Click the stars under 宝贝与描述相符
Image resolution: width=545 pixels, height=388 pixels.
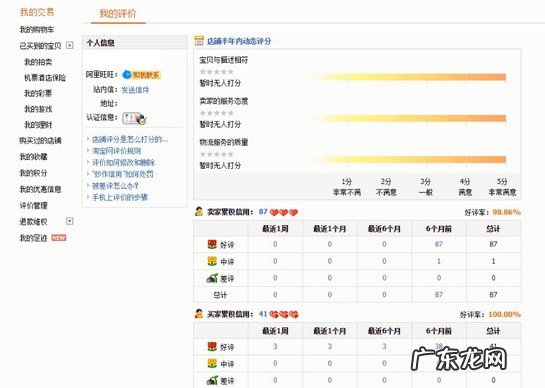[217, 72]
